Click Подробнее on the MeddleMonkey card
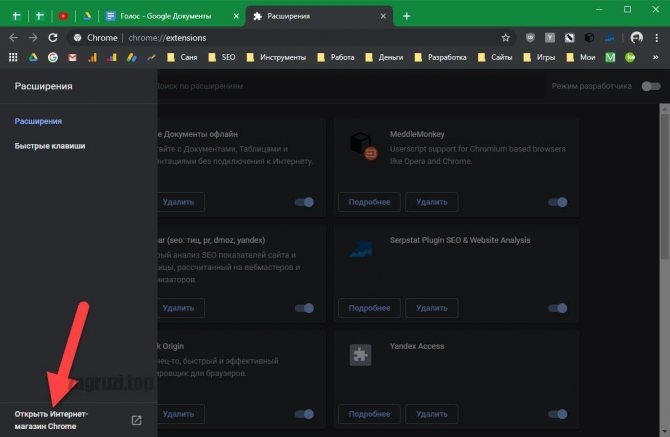The image size is (670, 437). pyautogui.click(x=369, y=202)
